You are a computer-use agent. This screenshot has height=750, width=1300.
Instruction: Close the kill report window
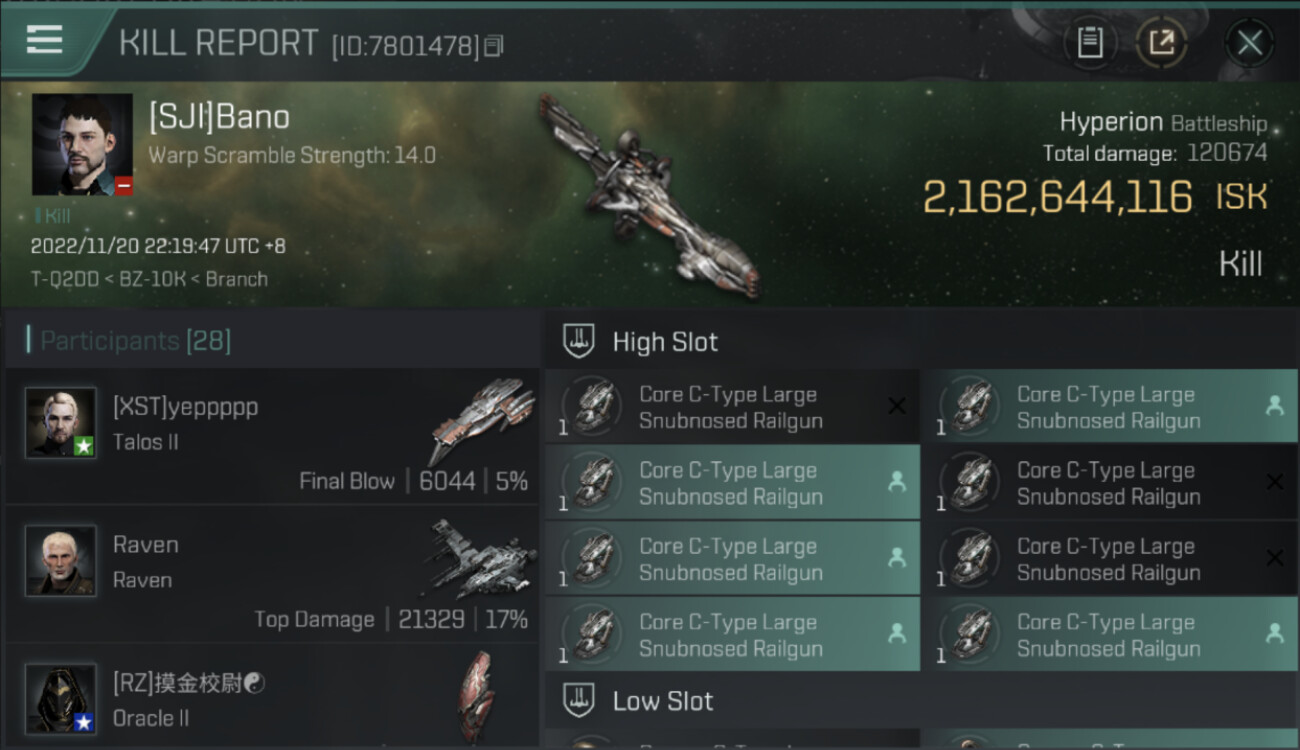coord(1249,43)
